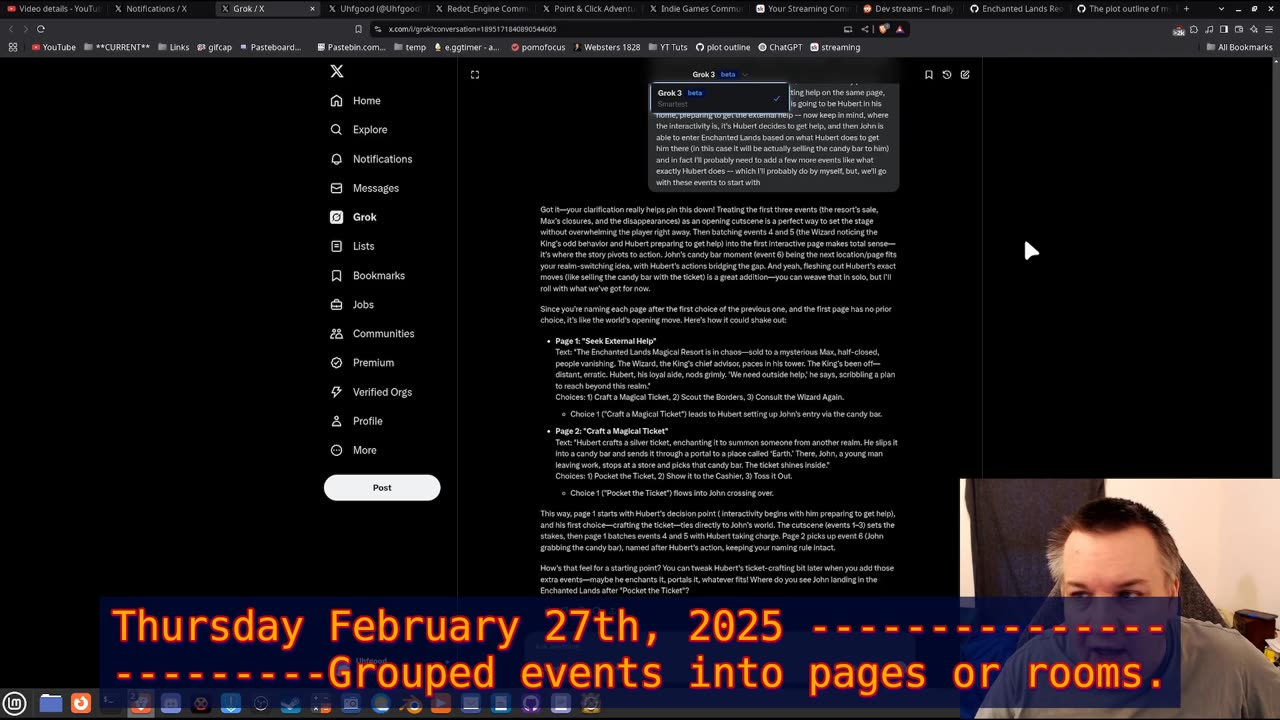This screenshot has height=720, width=1280.
Task: Open Websters 1828 bookmark
Action: pyautogui.click(x=606, y=47)
